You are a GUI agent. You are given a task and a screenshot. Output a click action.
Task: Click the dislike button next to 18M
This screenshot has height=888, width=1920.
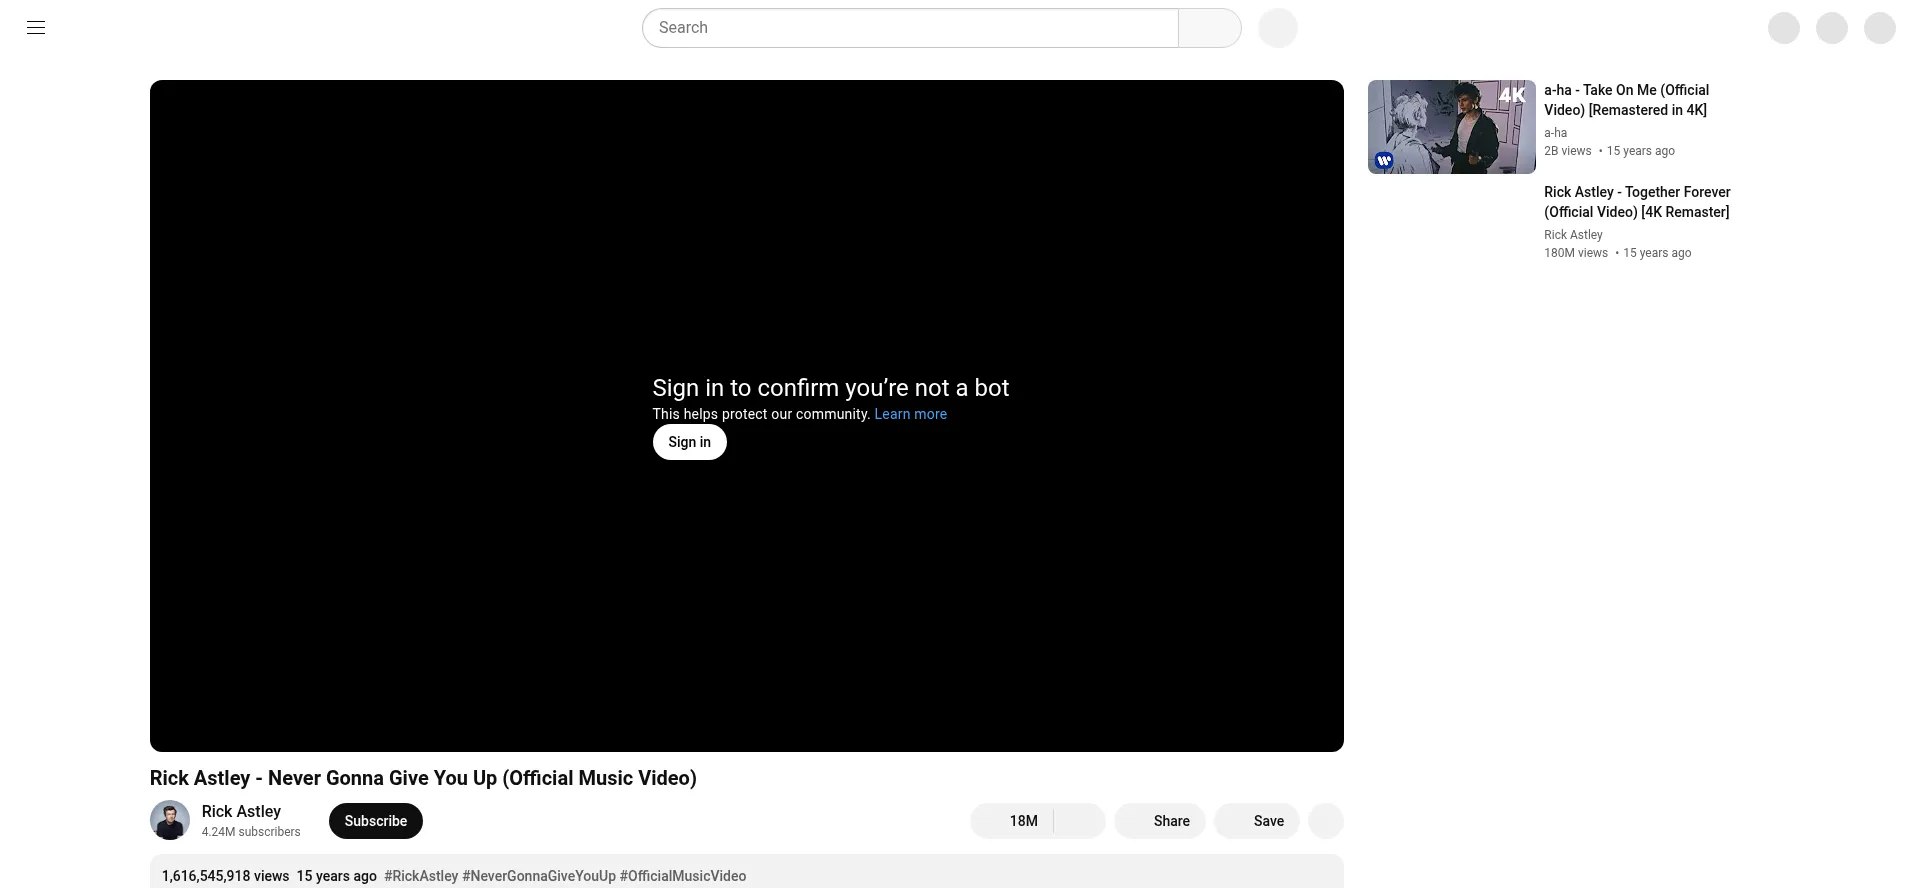[x=1080, y=821]
